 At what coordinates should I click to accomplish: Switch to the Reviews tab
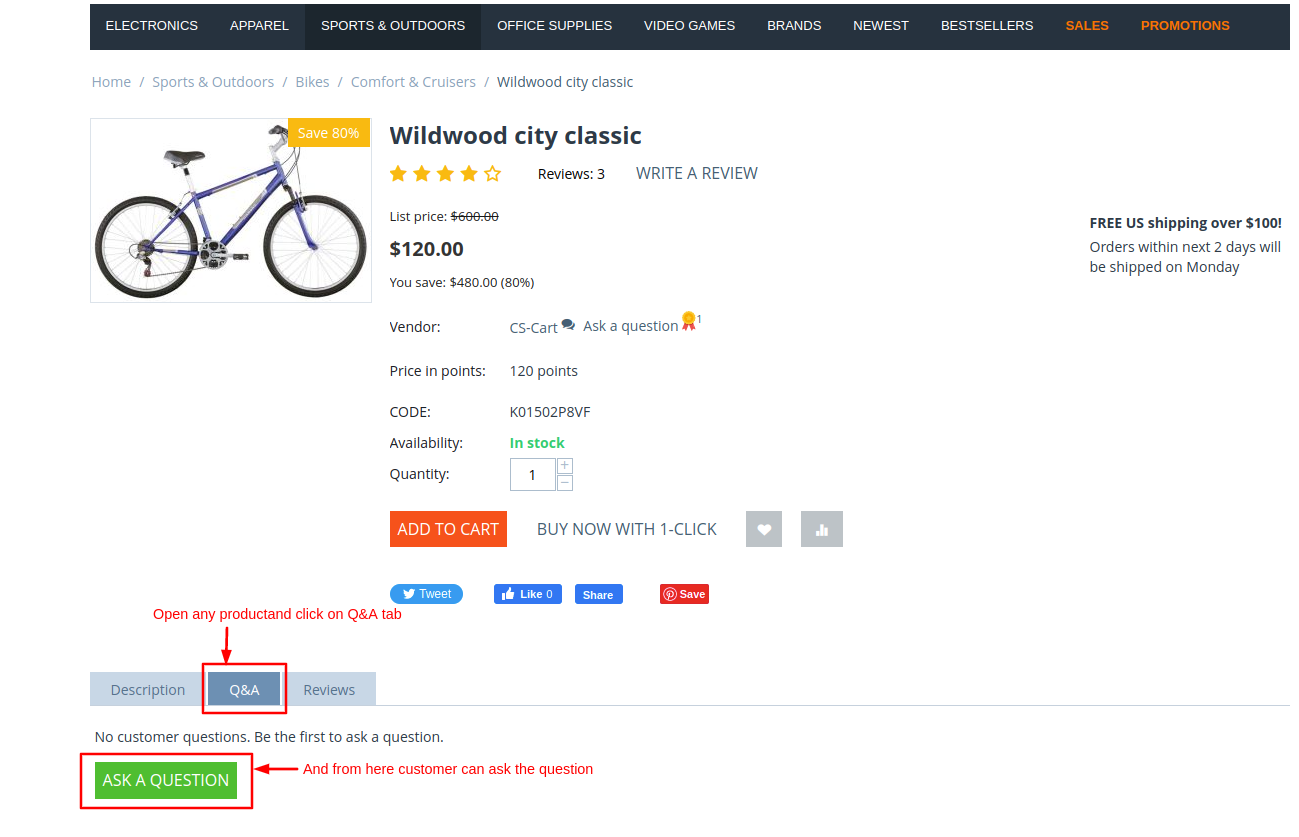(329, 689)
